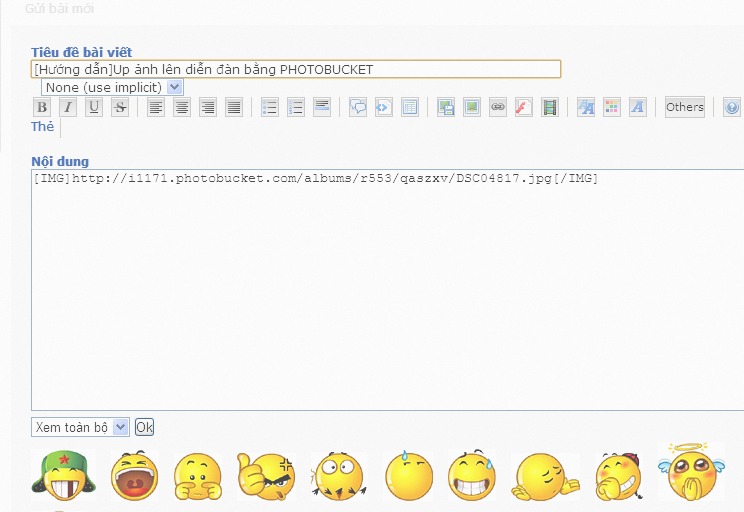Insert table icon
The height and width of the screenshot is (512, 744).
(410, 108)
